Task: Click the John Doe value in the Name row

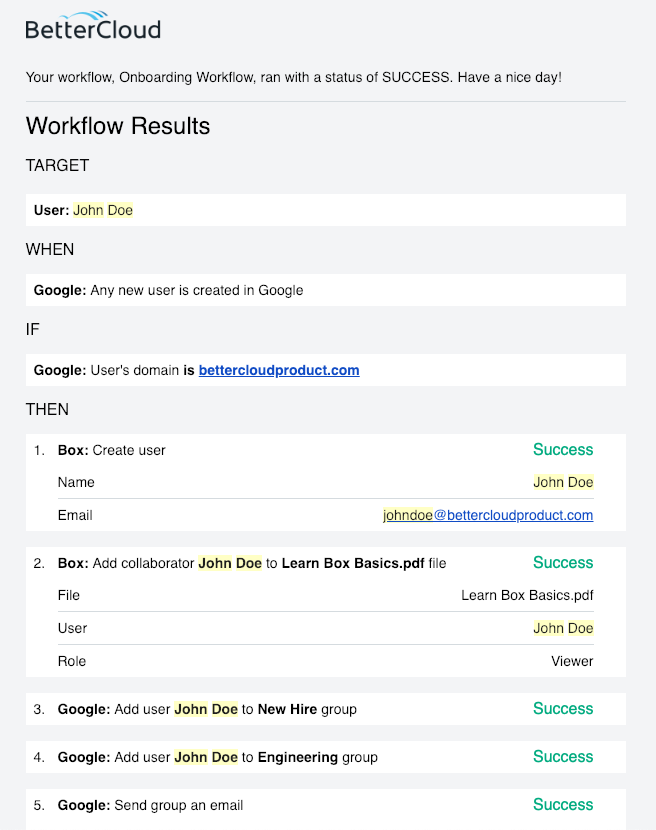Action: 563,482
